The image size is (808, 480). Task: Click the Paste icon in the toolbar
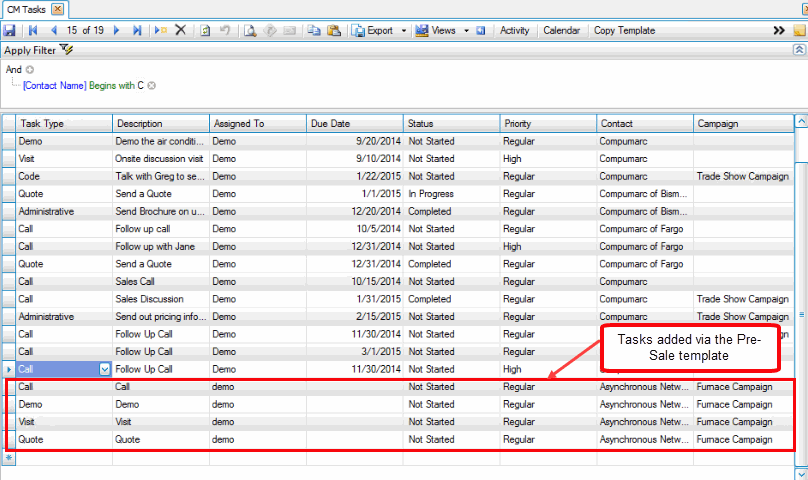[333, 30]
